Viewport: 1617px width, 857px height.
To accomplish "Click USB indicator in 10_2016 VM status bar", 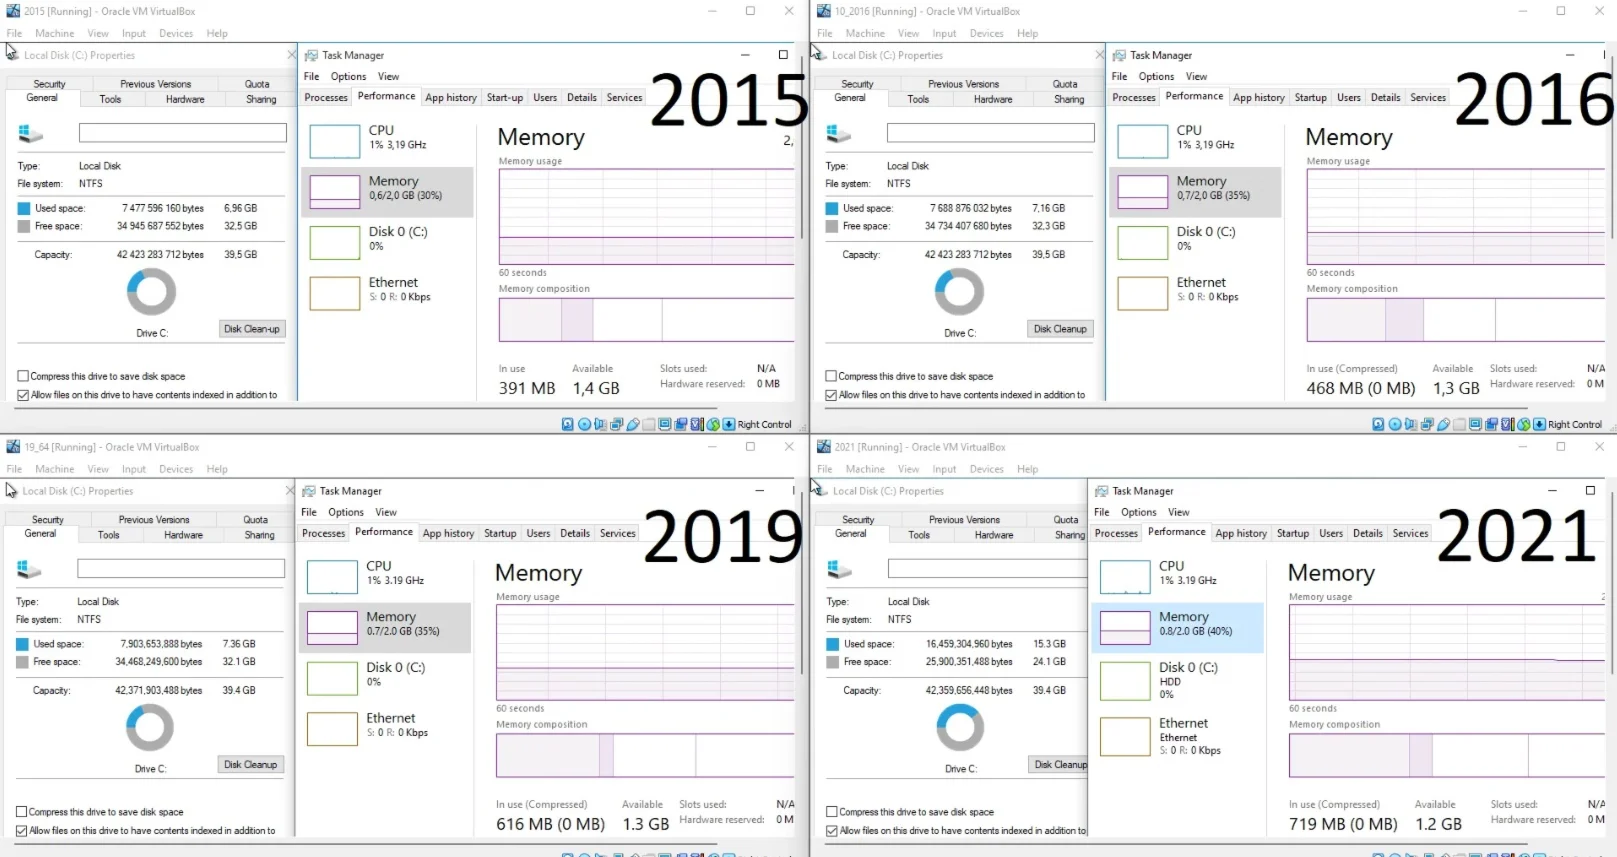I will click(x=1443, y=424).
